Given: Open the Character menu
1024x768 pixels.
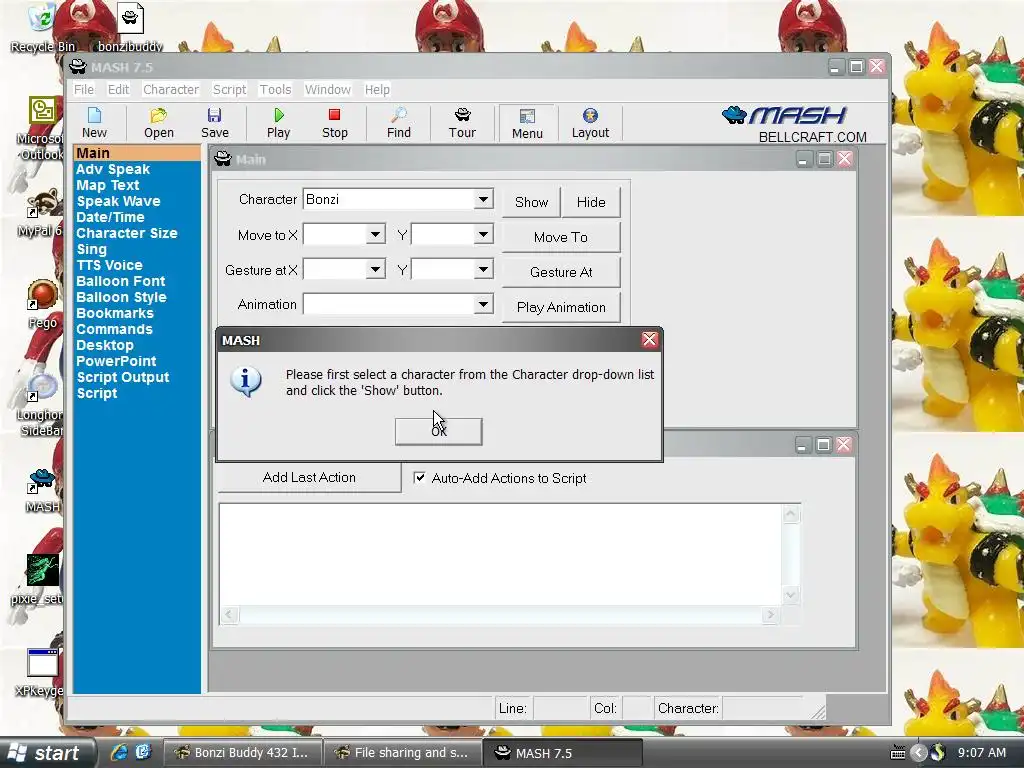Looking at the screenshot, I should click(170, 89).
